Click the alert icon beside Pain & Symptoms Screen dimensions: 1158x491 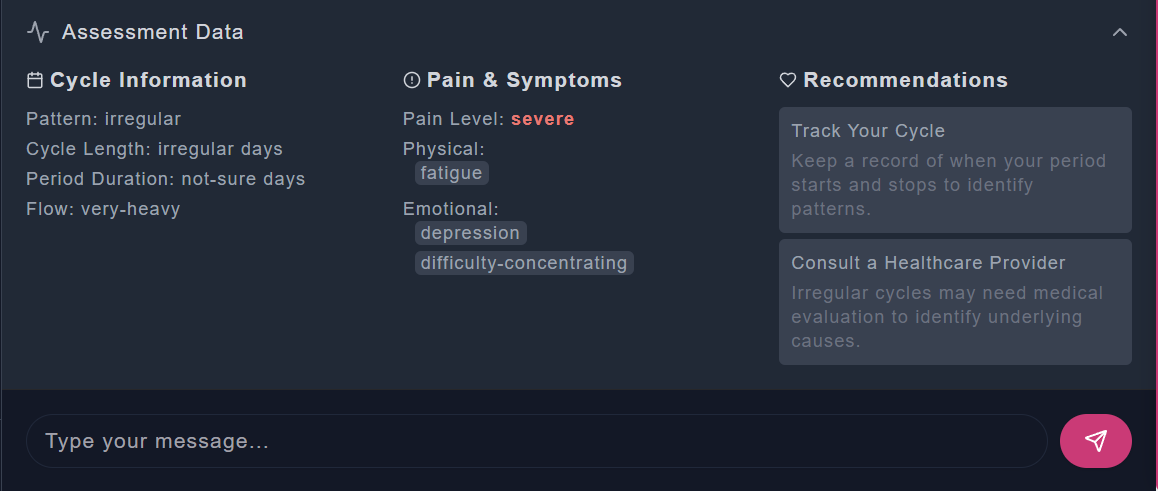click(x=411, y=81)
